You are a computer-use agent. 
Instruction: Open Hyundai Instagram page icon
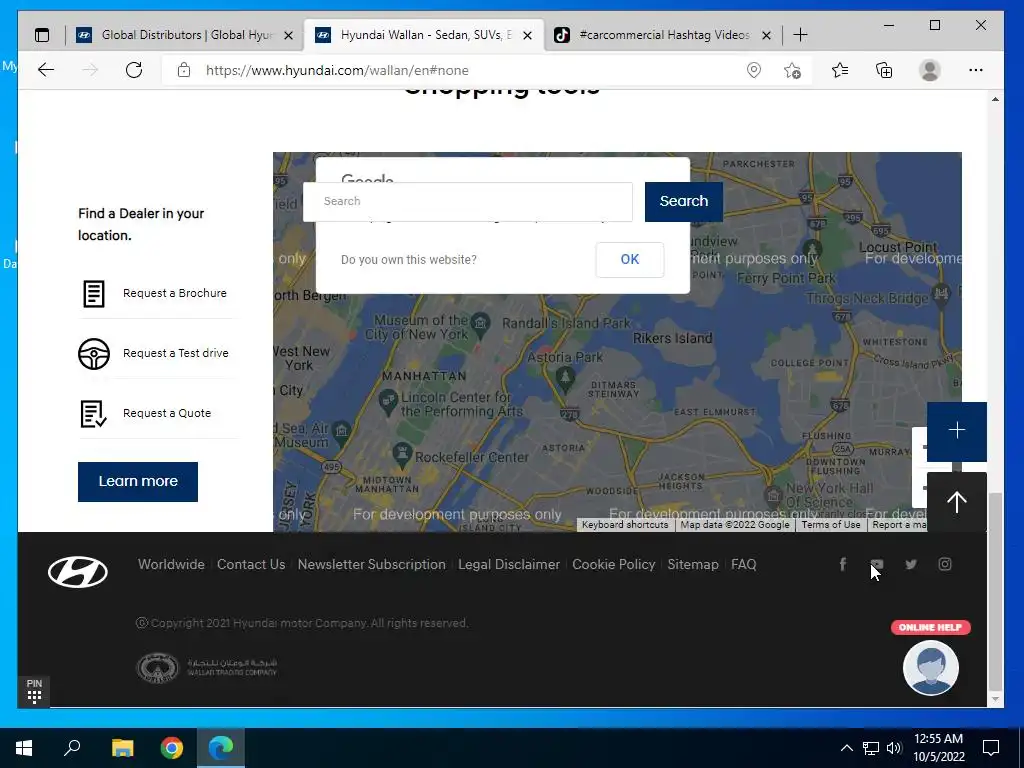[x=945, y=564]
